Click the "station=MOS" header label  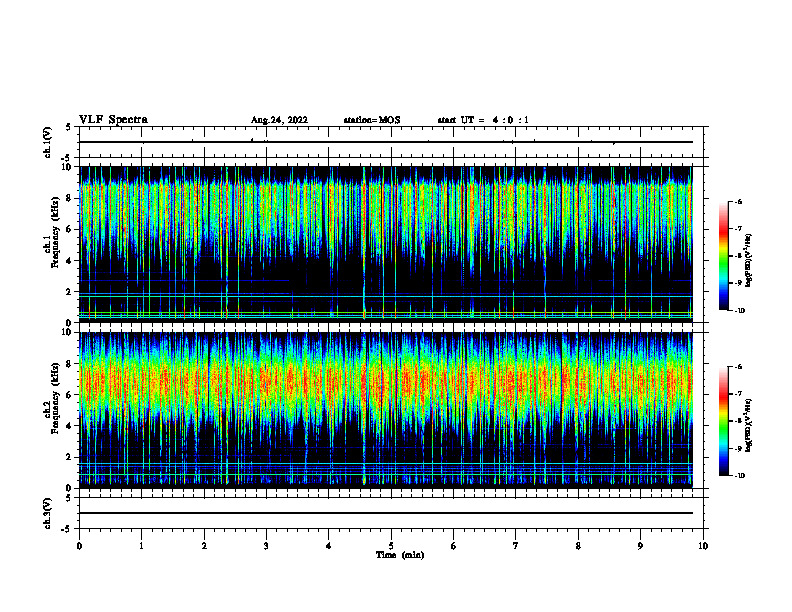click(x=372, y=120)
